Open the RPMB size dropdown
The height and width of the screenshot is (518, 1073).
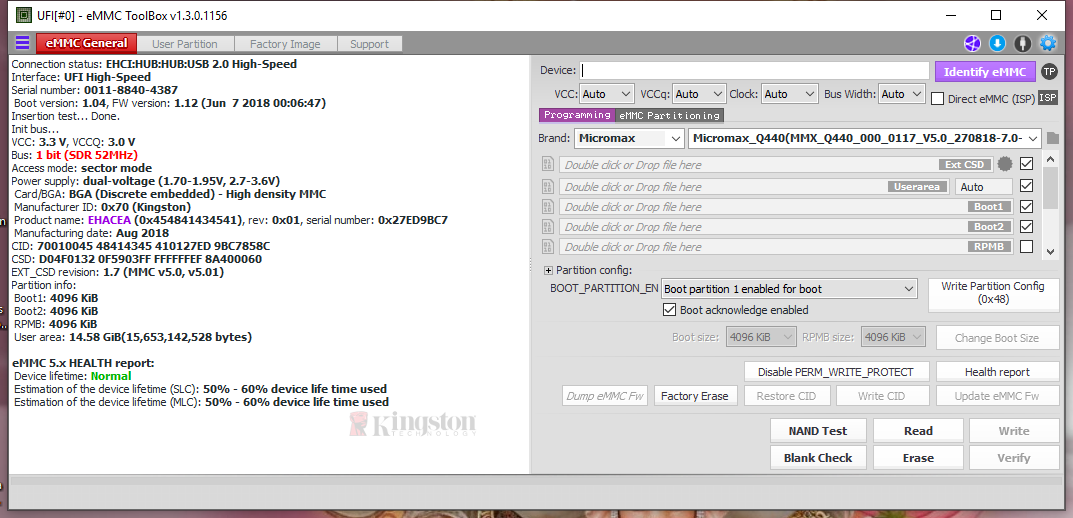tap(894, 337)
